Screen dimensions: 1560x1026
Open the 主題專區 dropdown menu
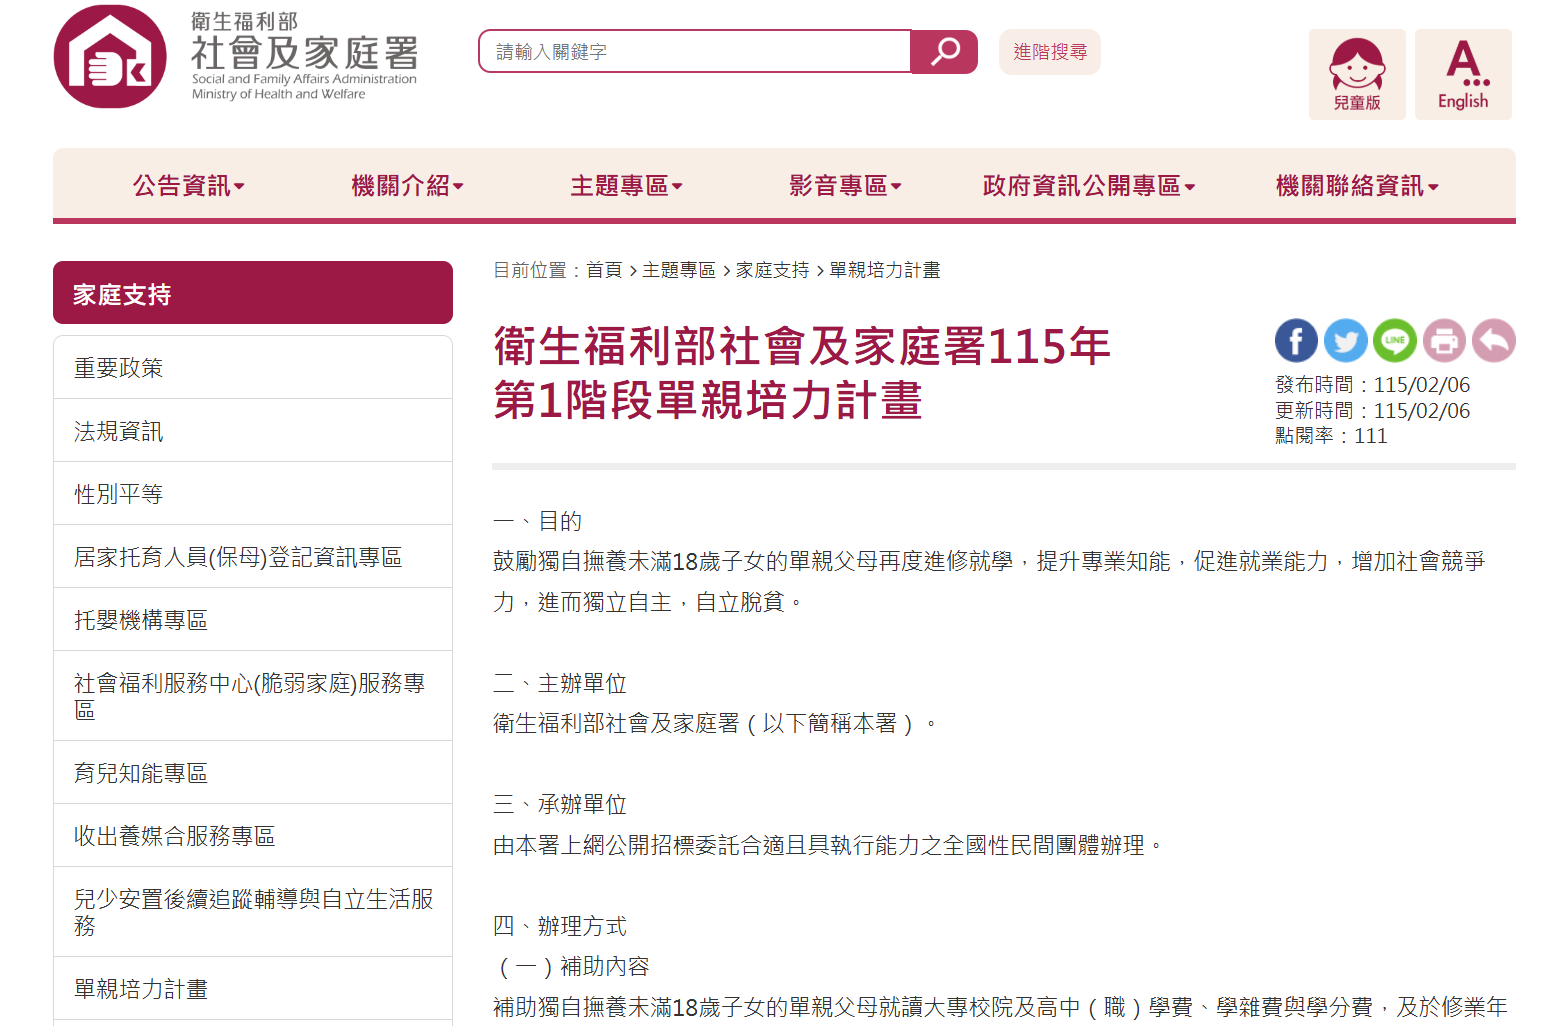[x=626, y=186]
